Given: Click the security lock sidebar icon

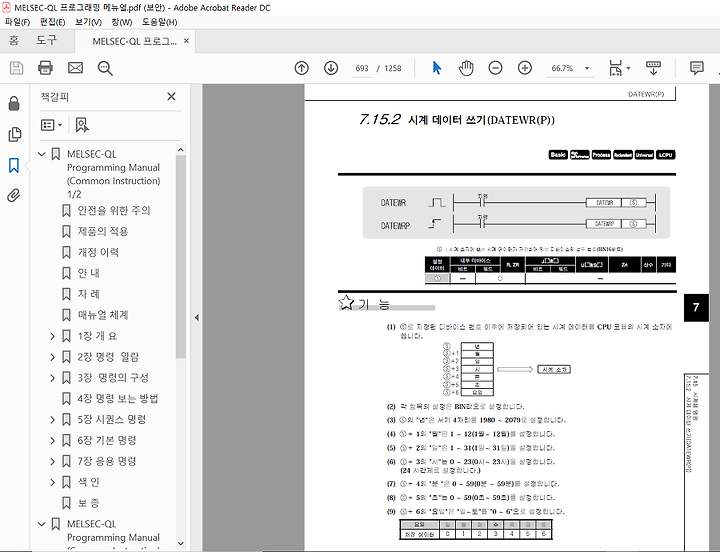Looking at the screenshot, I should (14, 104).
